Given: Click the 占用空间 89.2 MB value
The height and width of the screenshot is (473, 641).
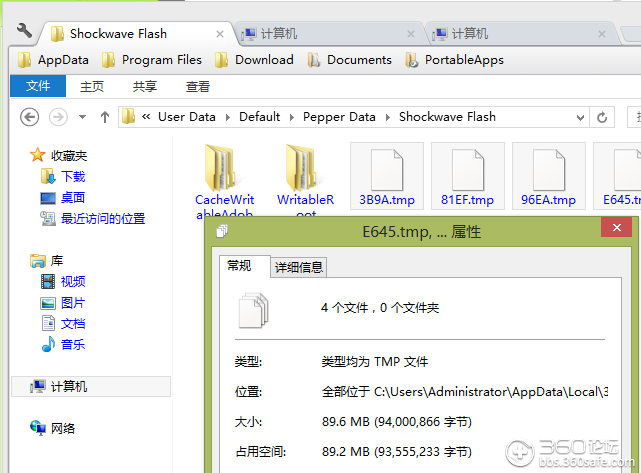Looking at the screenshot, I should 397,452.
